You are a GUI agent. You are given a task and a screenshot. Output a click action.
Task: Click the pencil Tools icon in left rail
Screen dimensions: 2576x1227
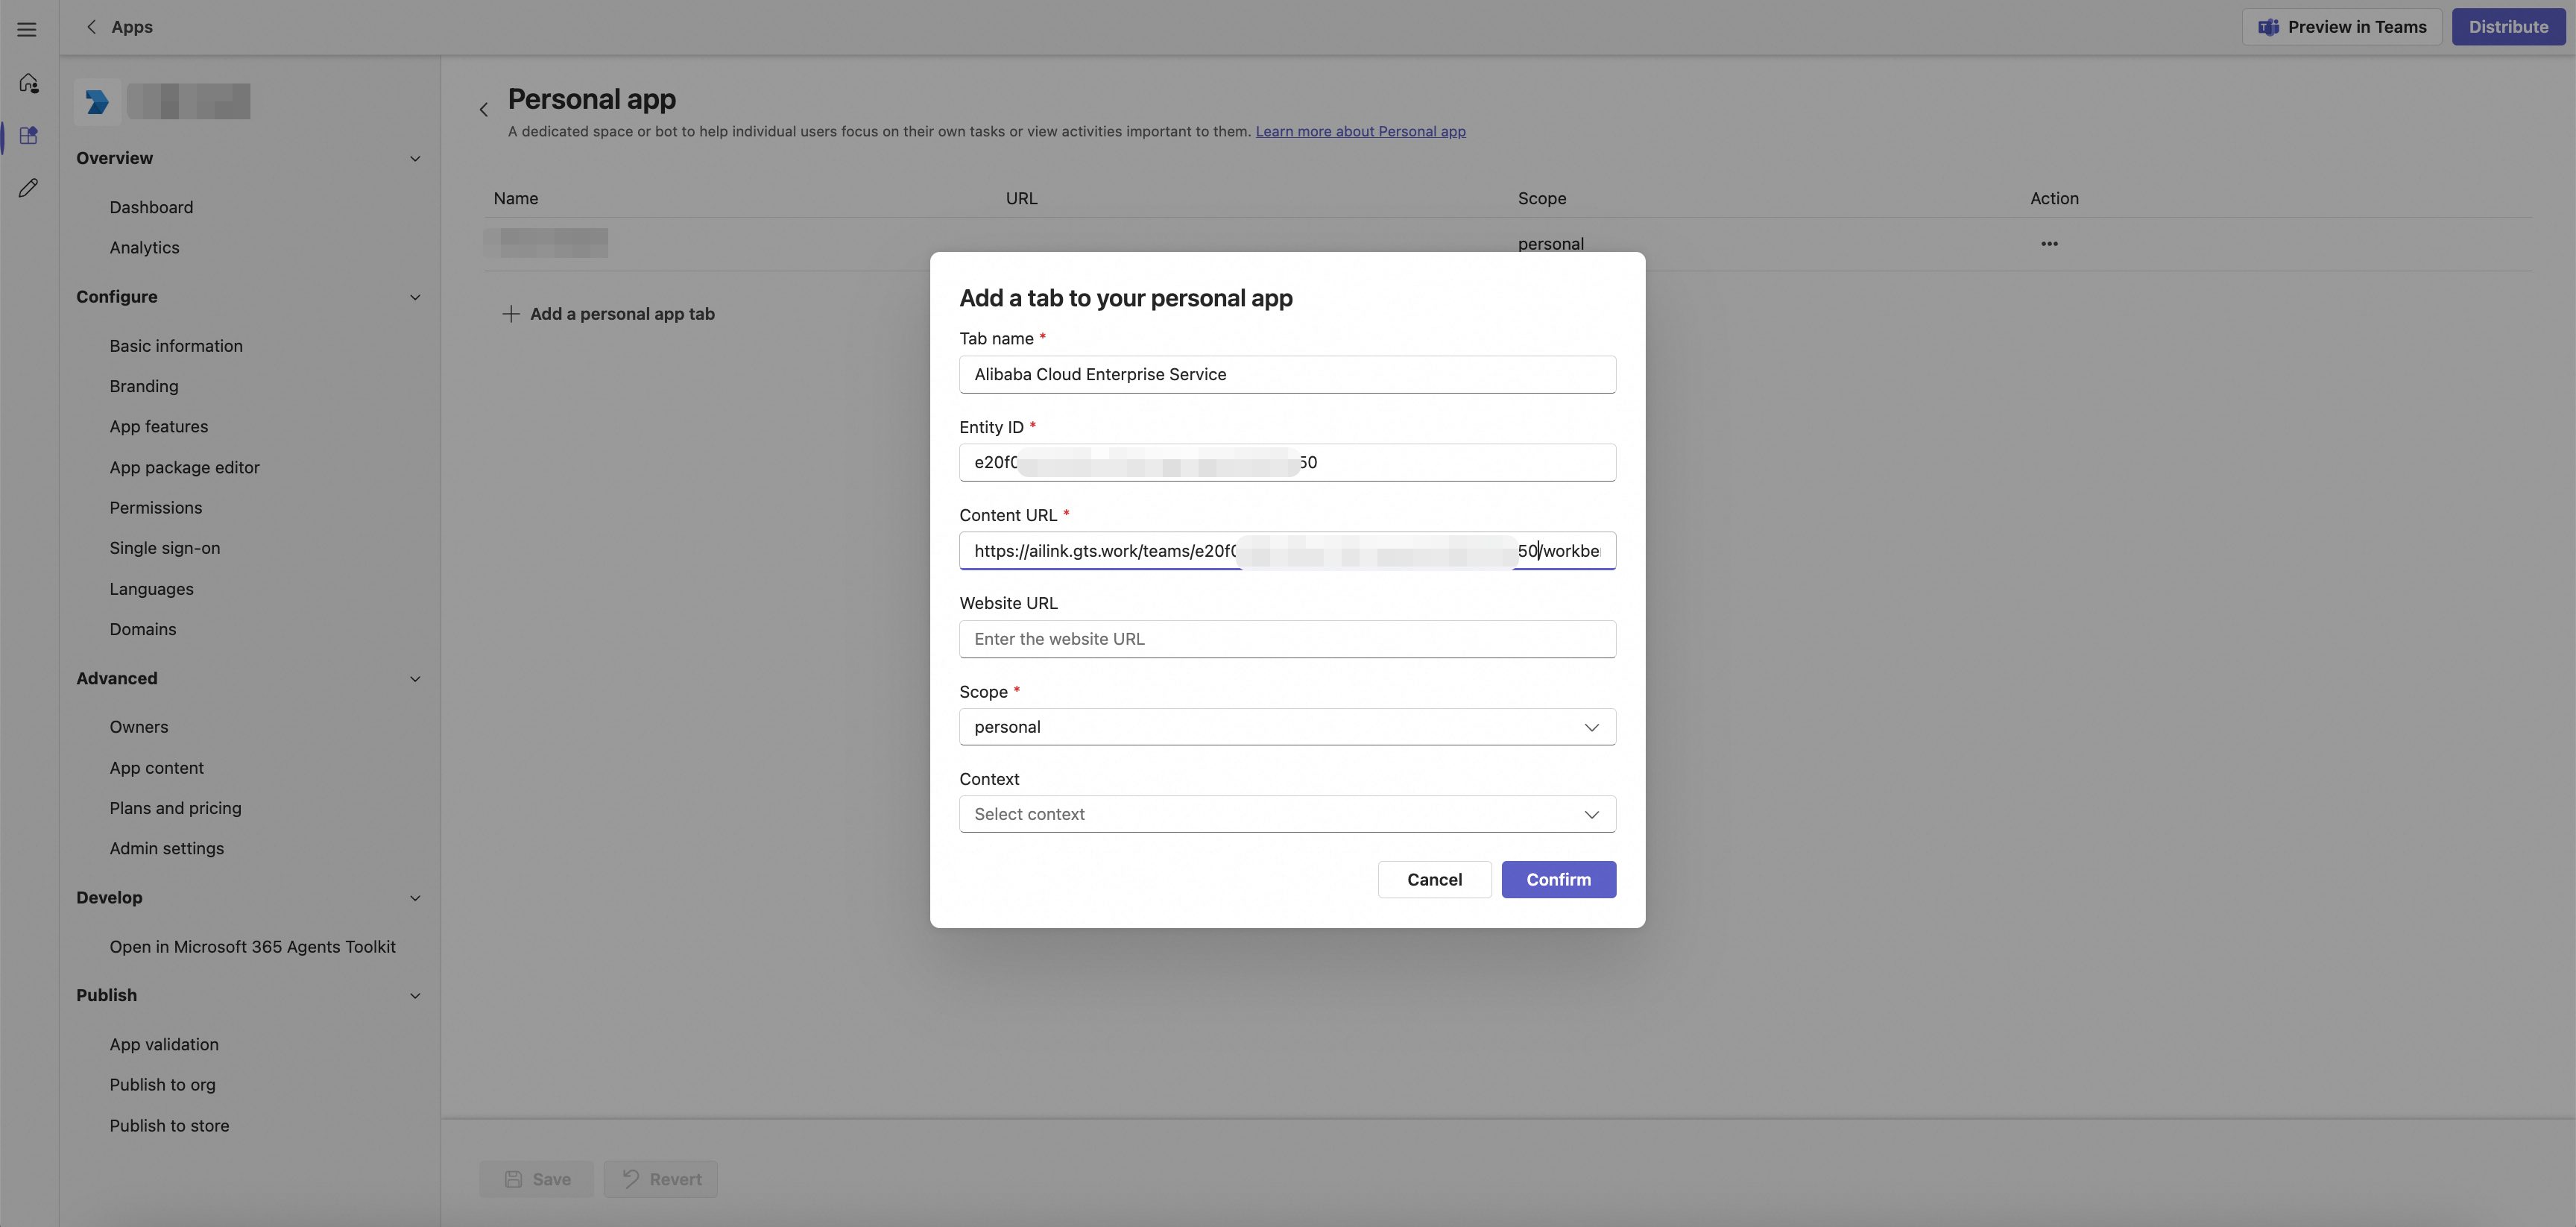pyautogui.click(x=28, y=188)
